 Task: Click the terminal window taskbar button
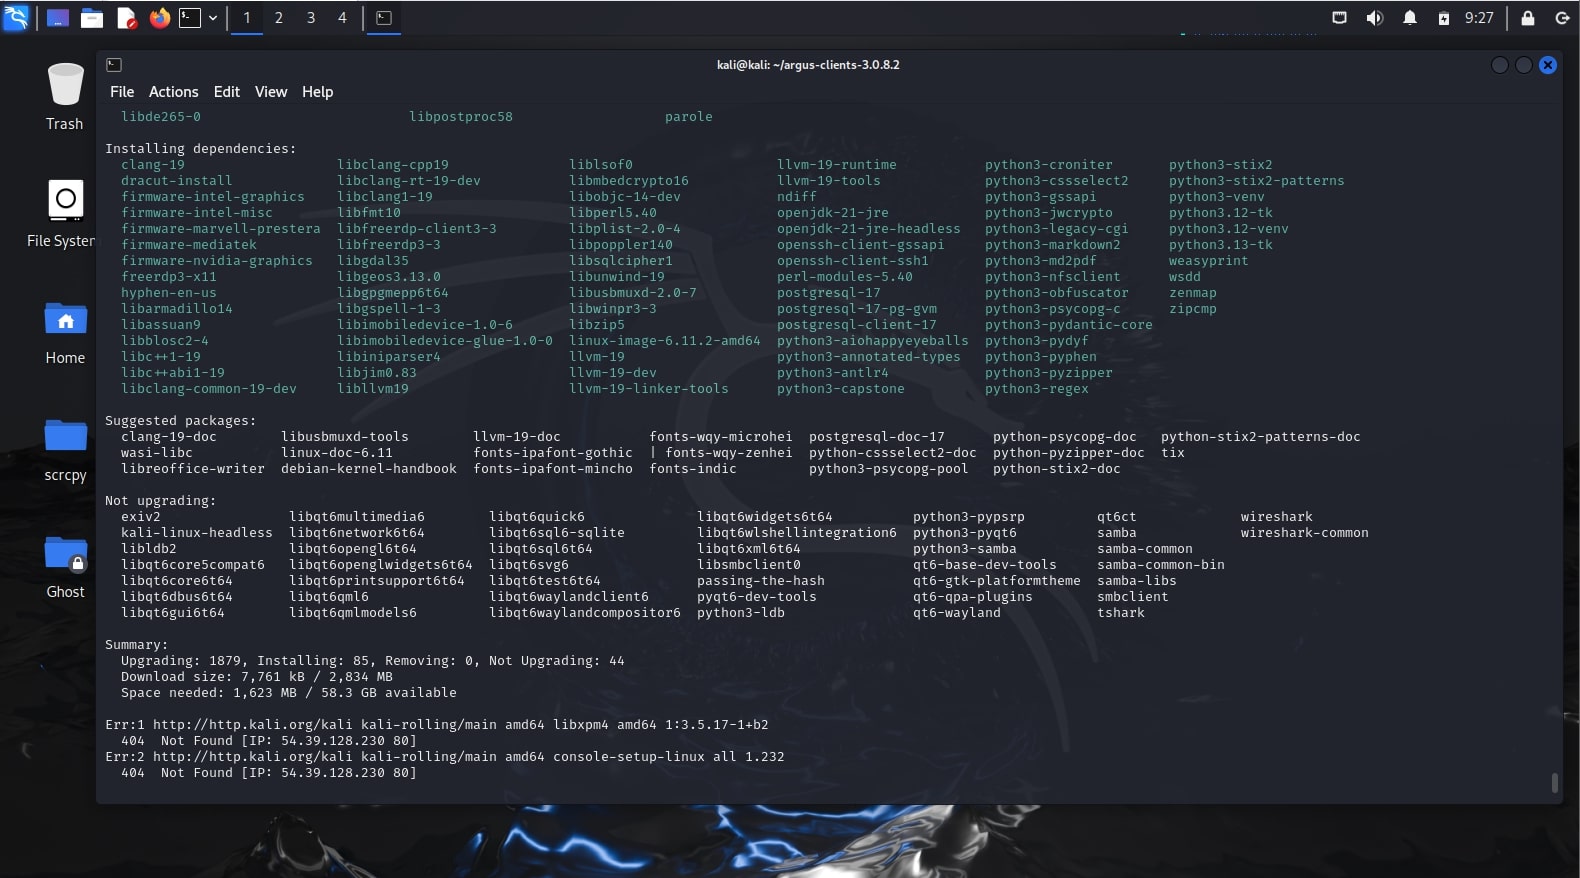(384, 18)
